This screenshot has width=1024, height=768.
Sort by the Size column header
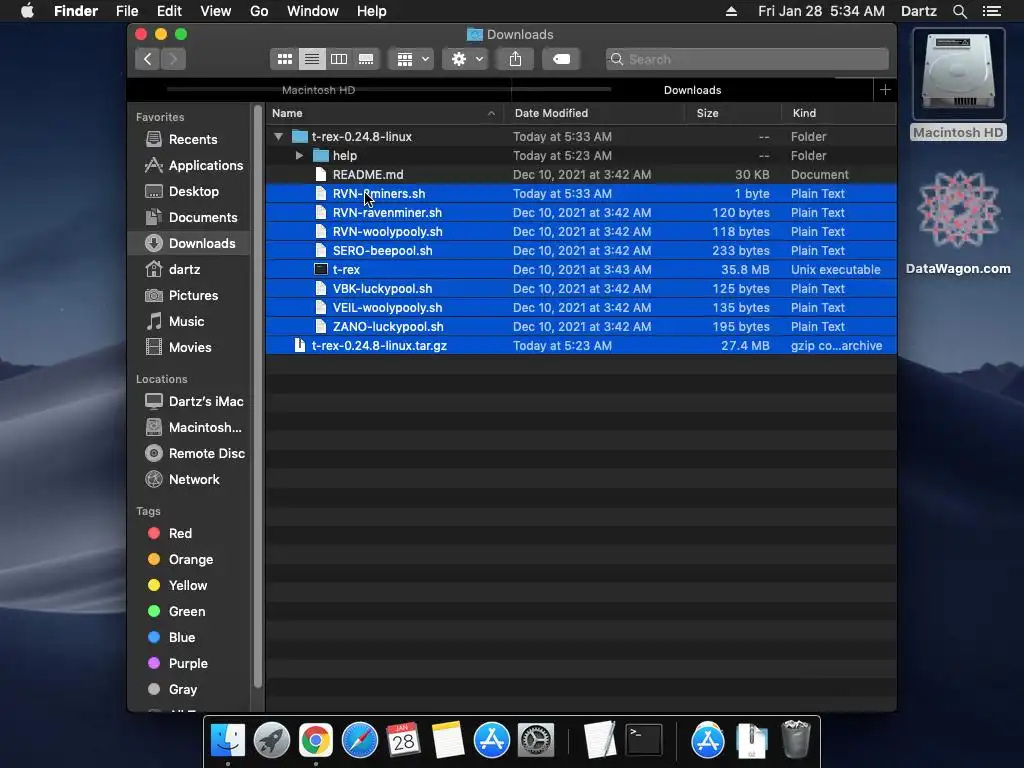(x=733, y=113)
